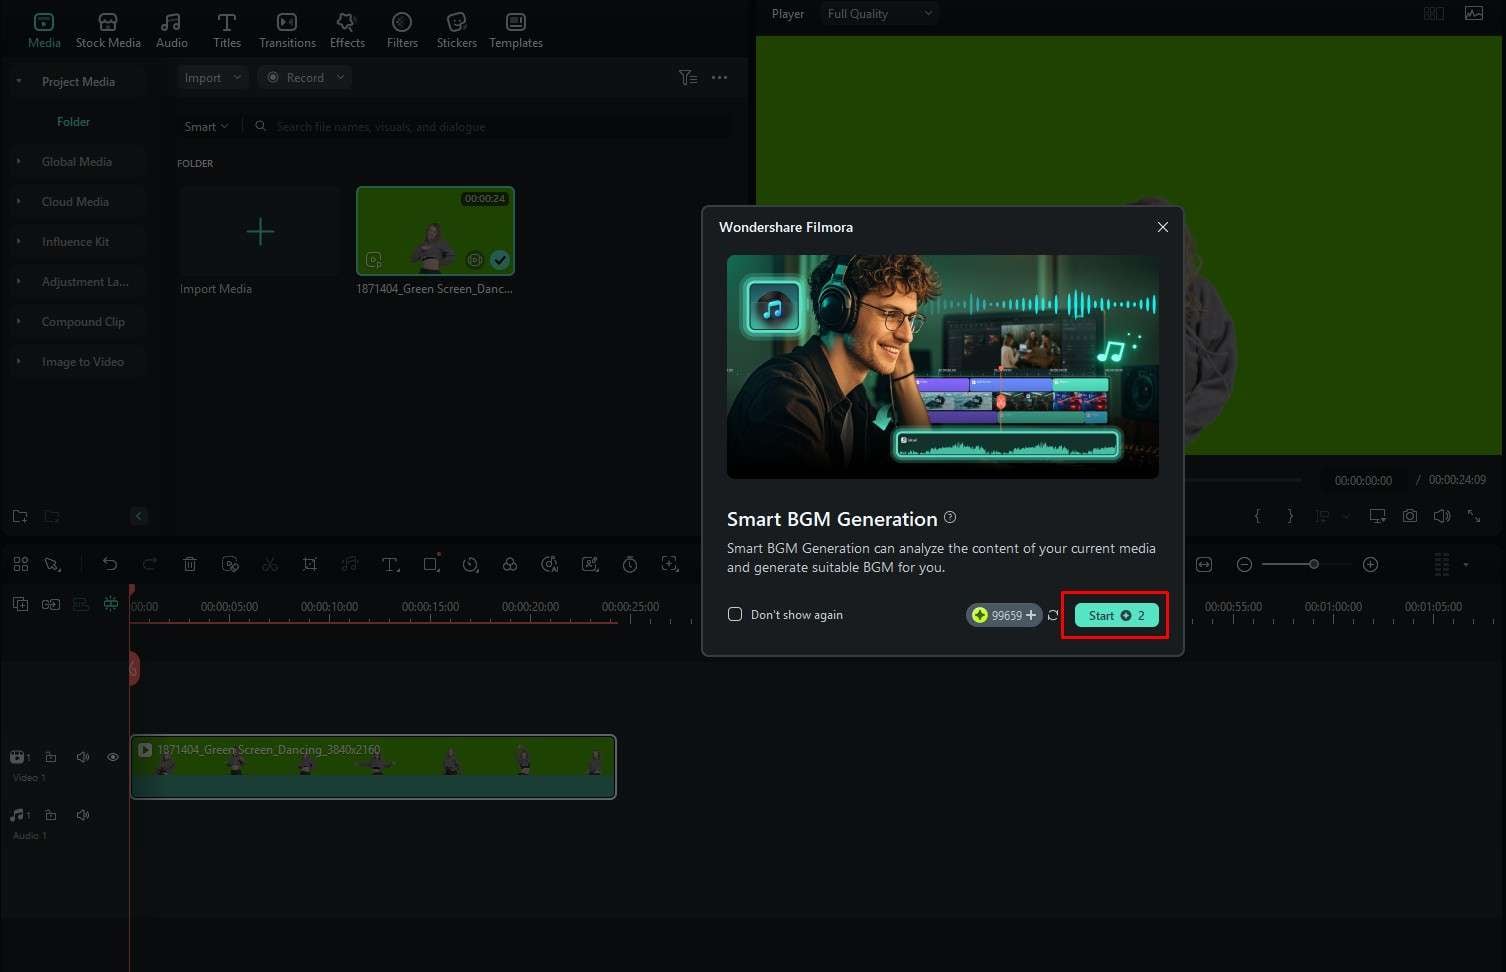Click the Delete trash icon
Image resolution: width=1506 pixels, height=972 pixels.
pos(190,564)
